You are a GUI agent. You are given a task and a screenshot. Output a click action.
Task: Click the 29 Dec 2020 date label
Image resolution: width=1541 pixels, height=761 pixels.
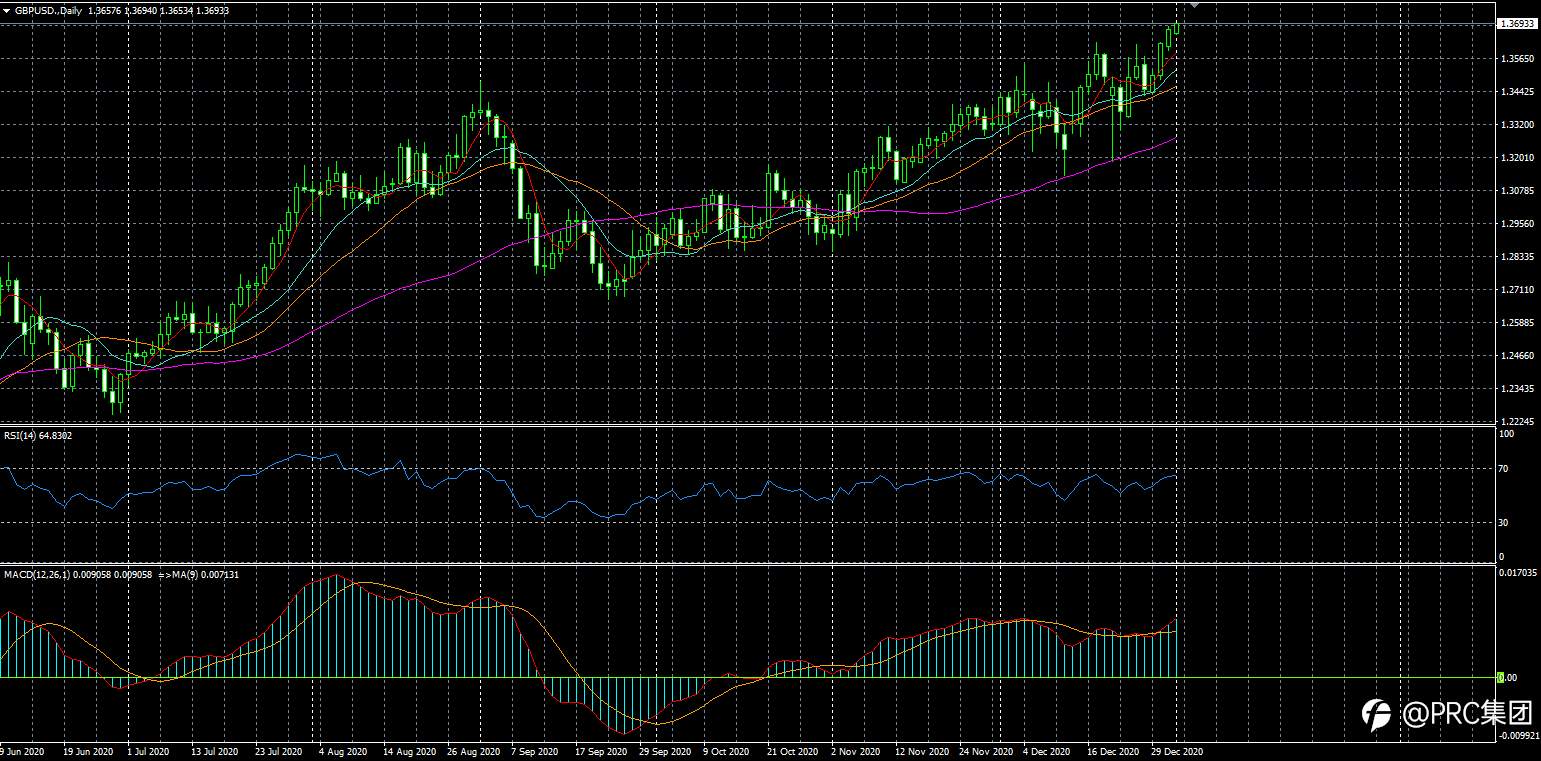point(1176,751)
